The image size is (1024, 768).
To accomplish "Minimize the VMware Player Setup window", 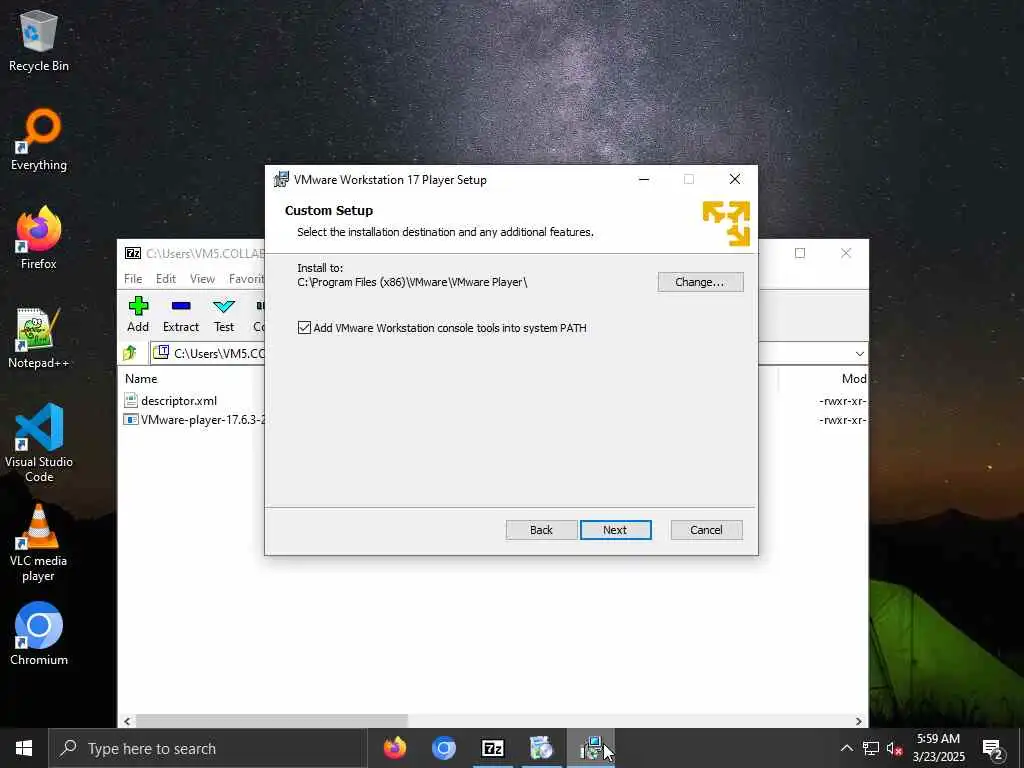I will 644,180.
